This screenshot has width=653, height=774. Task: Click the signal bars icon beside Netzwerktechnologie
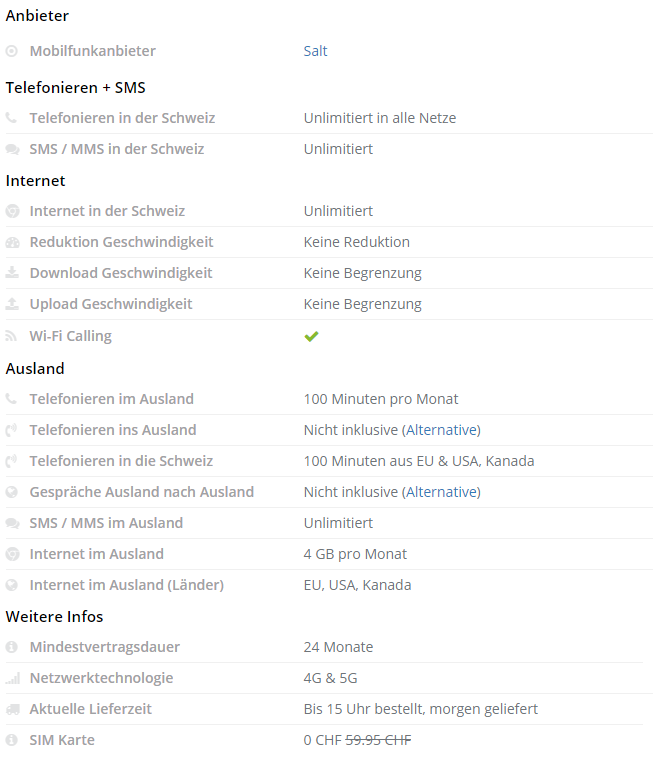tap(12, 678)
